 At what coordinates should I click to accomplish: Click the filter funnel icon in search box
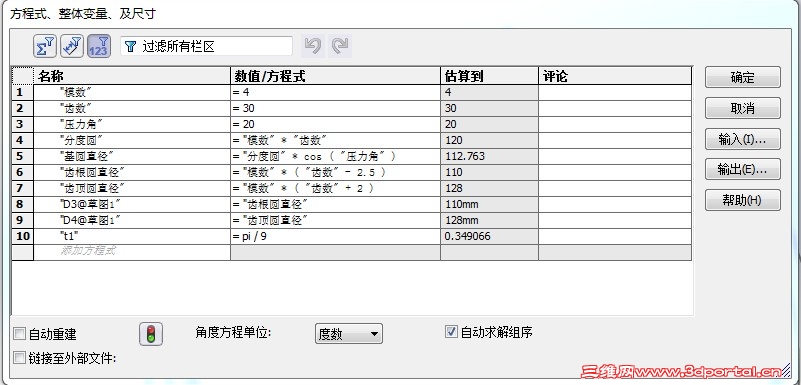coord(131,47)
